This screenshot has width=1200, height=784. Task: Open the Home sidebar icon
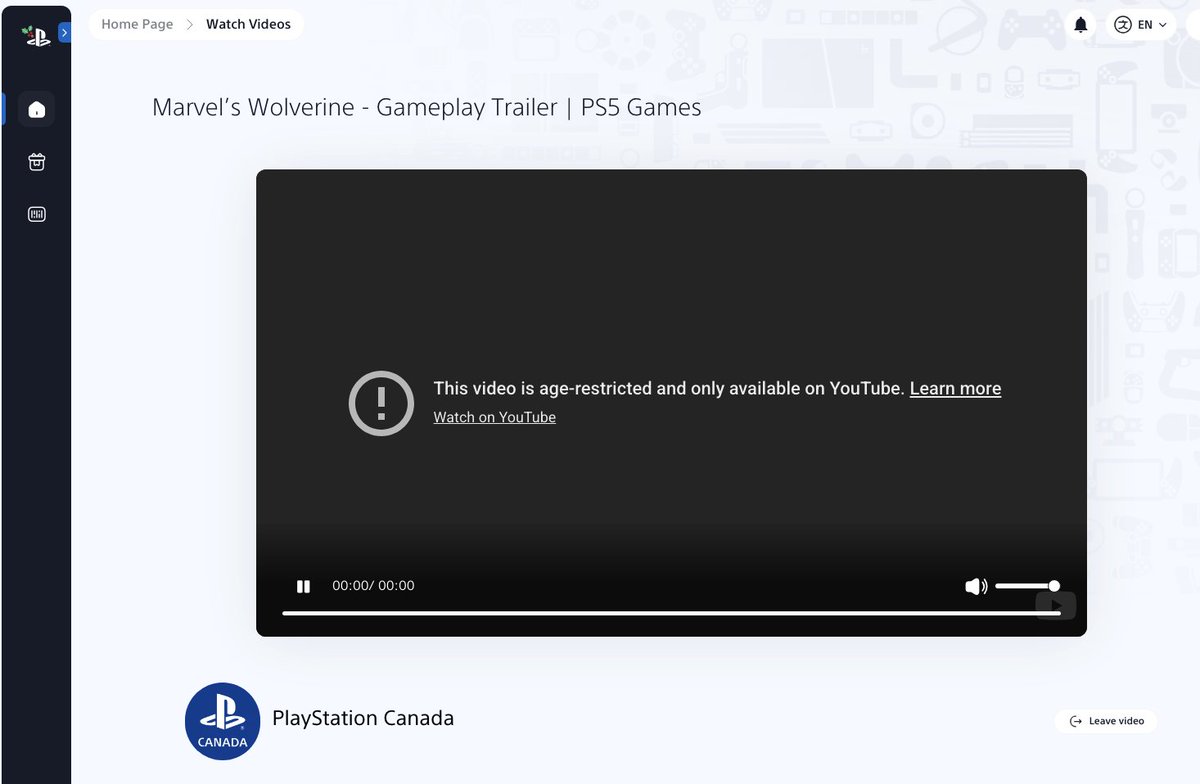coord(37,109)
